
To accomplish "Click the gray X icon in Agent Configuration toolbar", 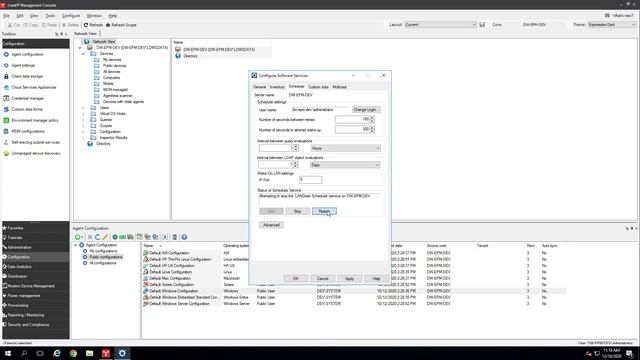I will pyautogui.click(x=90, y=237).
